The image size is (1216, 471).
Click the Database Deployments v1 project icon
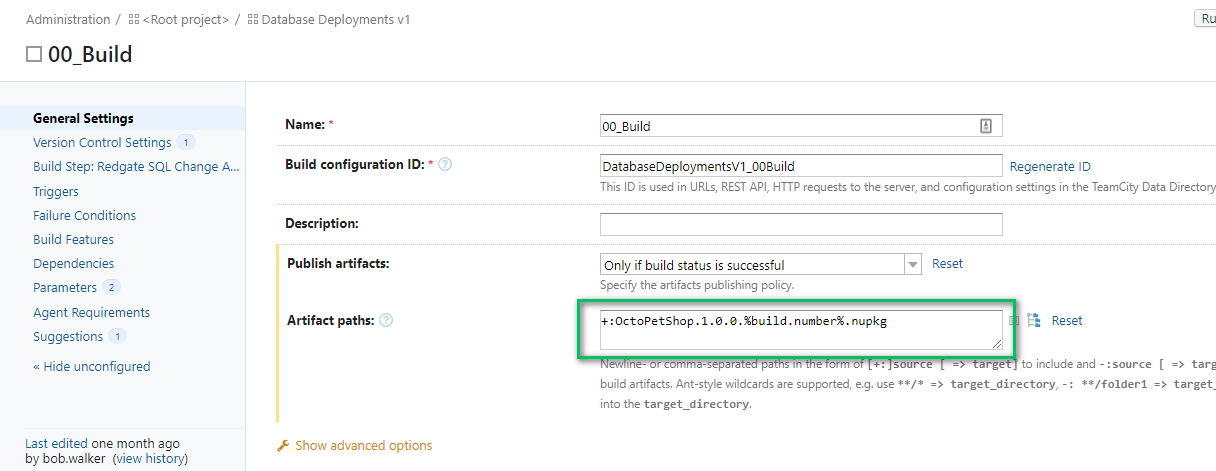(252, 20)
